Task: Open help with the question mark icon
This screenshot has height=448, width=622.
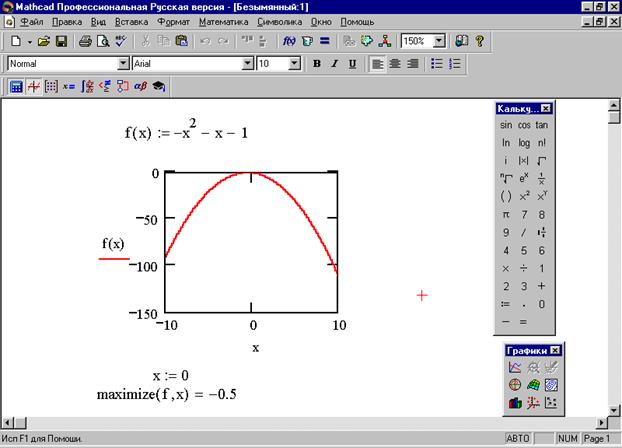Action: (x=480, y=41)
